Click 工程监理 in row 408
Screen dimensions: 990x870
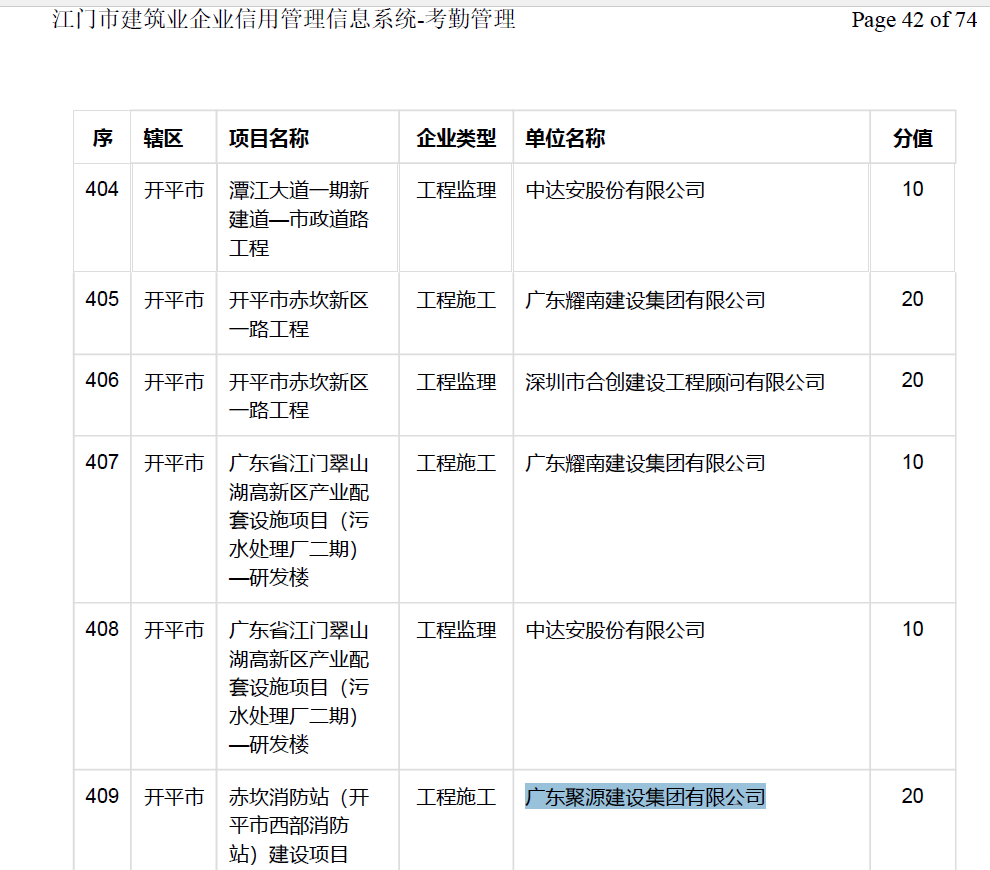(x=456, y=630)
